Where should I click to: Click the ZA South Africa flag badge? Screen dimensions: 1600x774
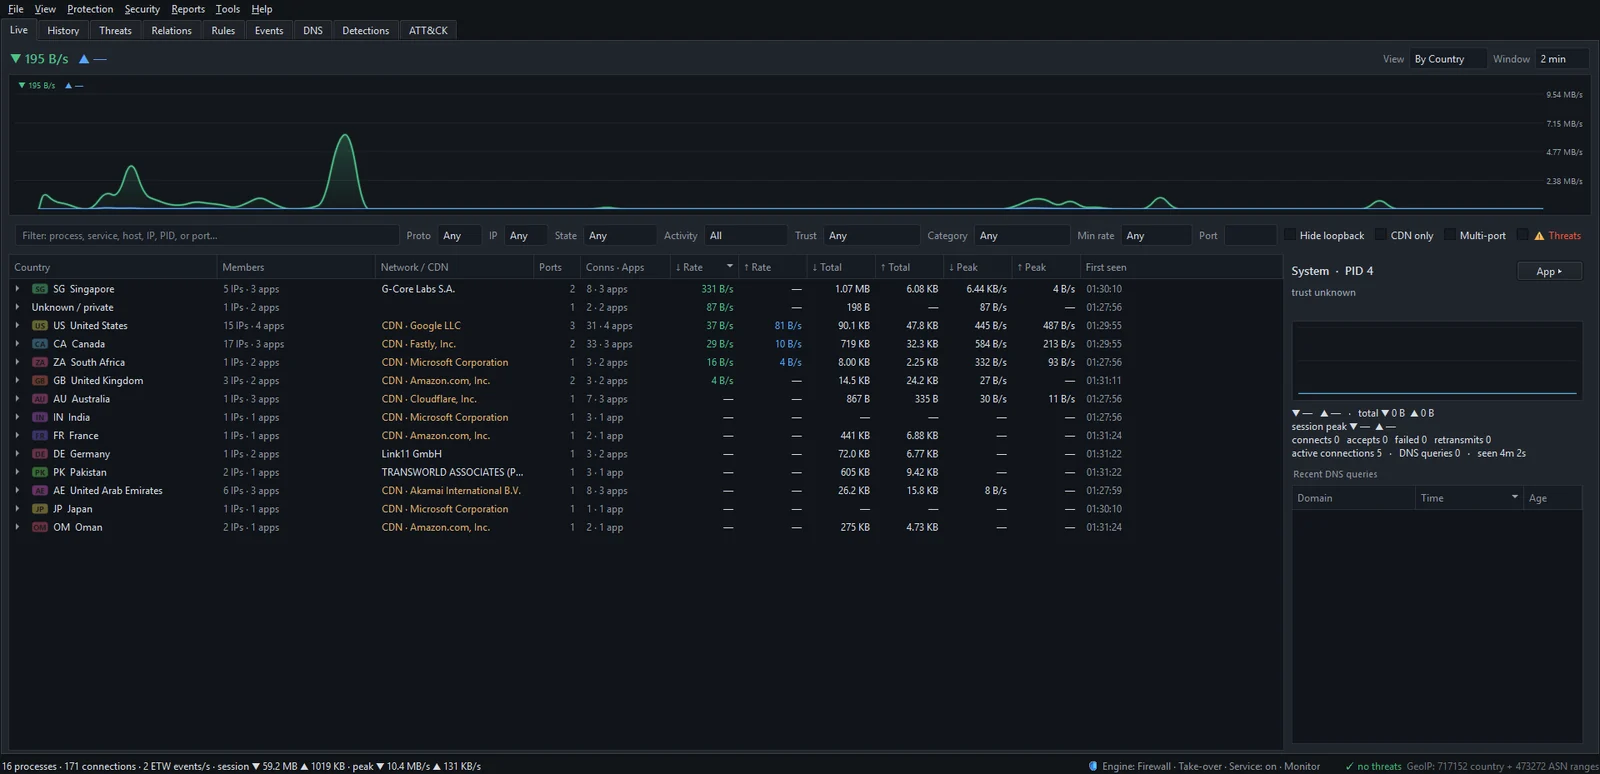[x=40, y=362]
